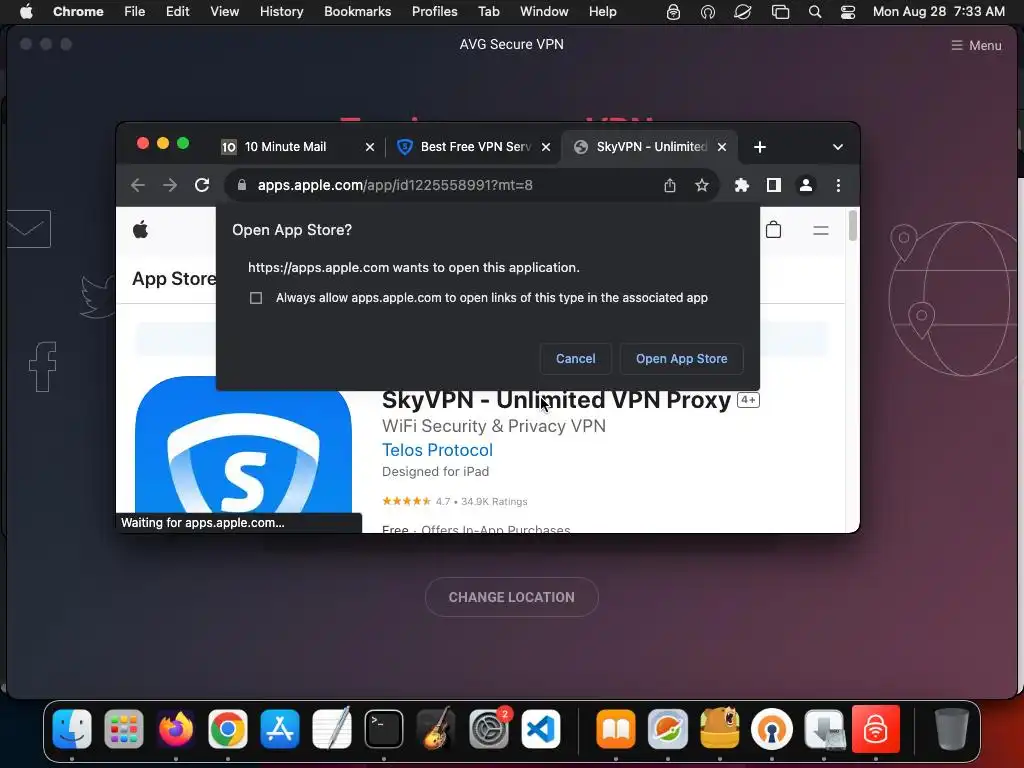The width and height of the screenshot is (1024, 768).
Task: Open Launchpad from the Dock
Action: point(123,728)
